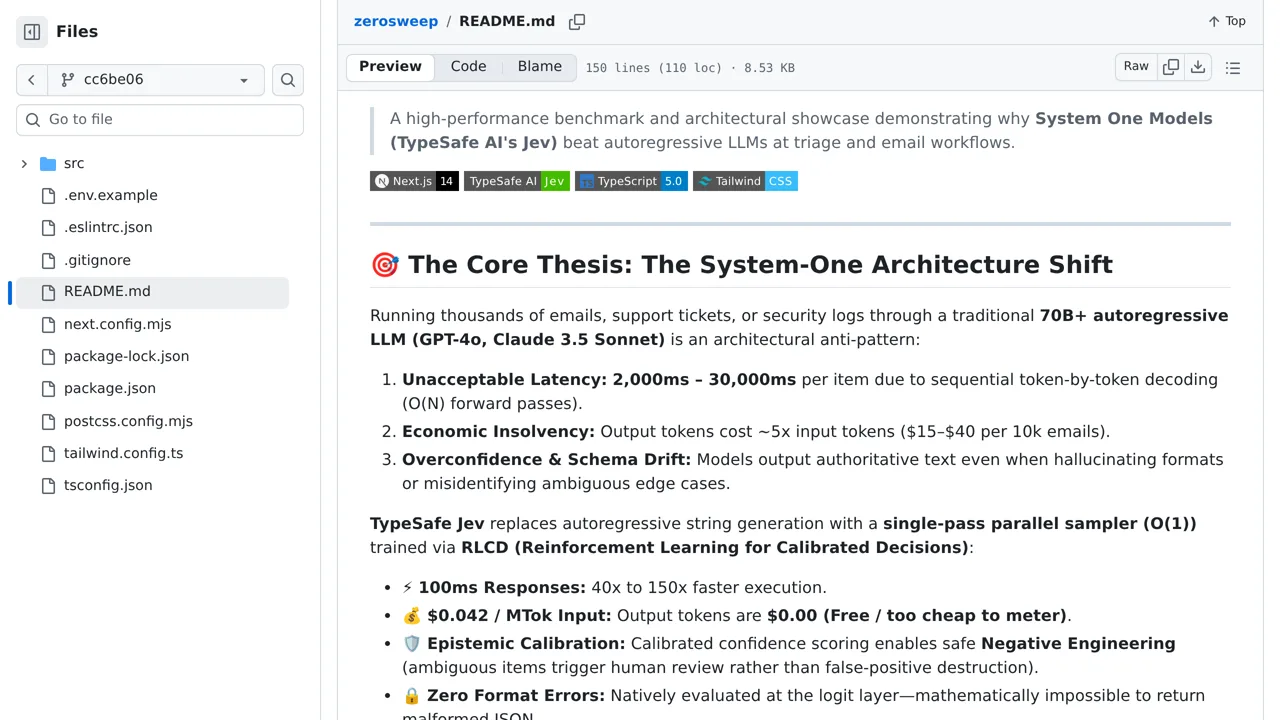Screen dimensions: 1280x720
Task: Open next.config.mjs file
Action: (117, 324)
